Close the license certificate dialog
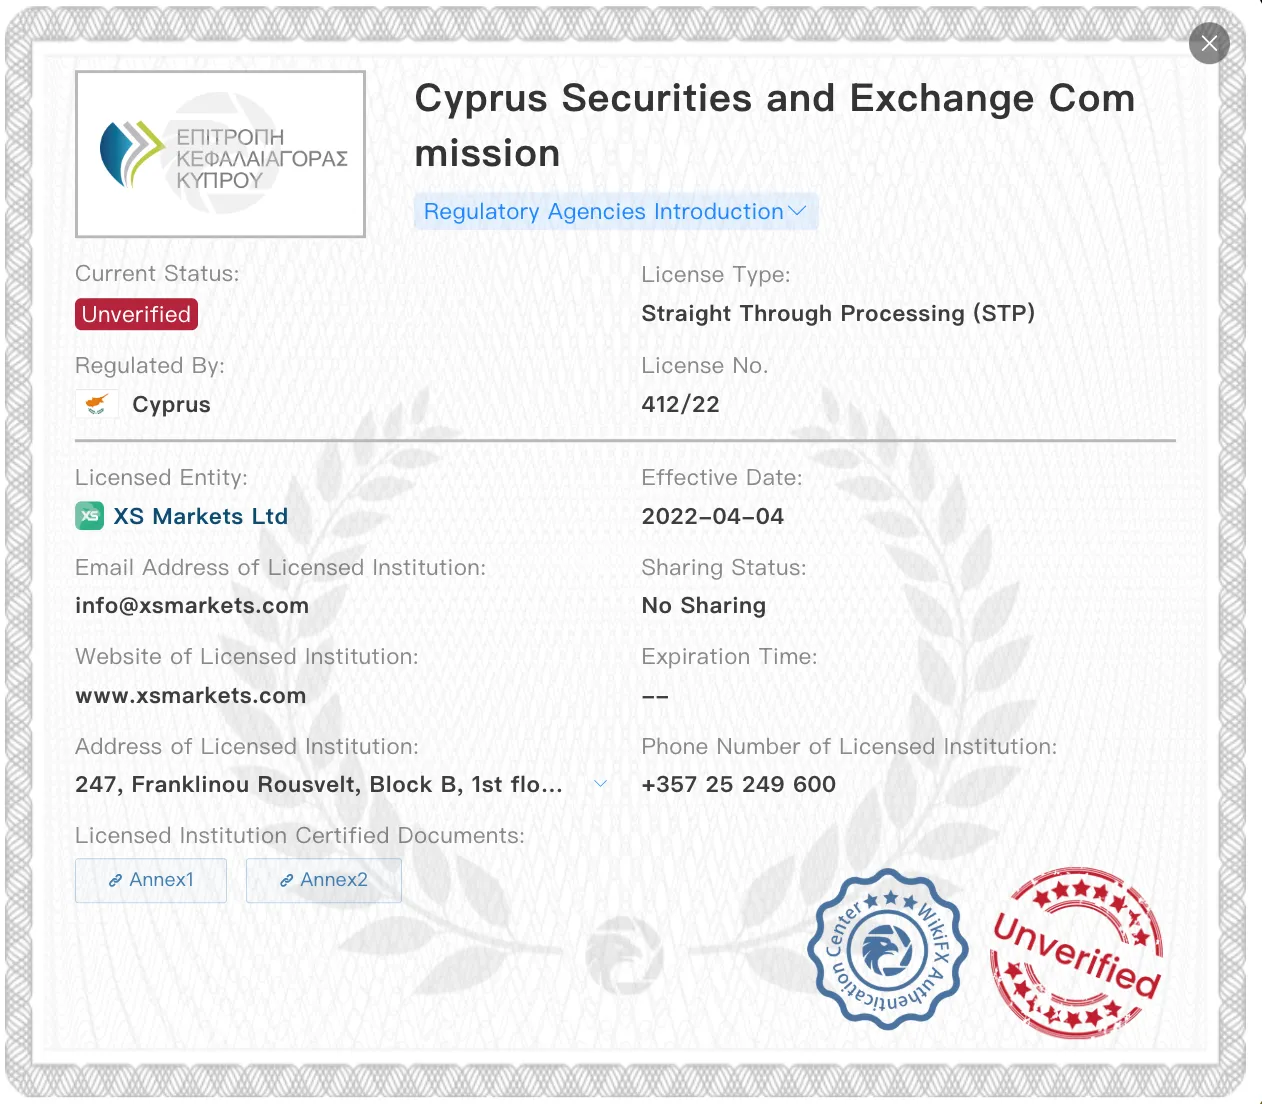Screen dimensions: 1262x1104 pyautogui.click(x=1209, y=43)
